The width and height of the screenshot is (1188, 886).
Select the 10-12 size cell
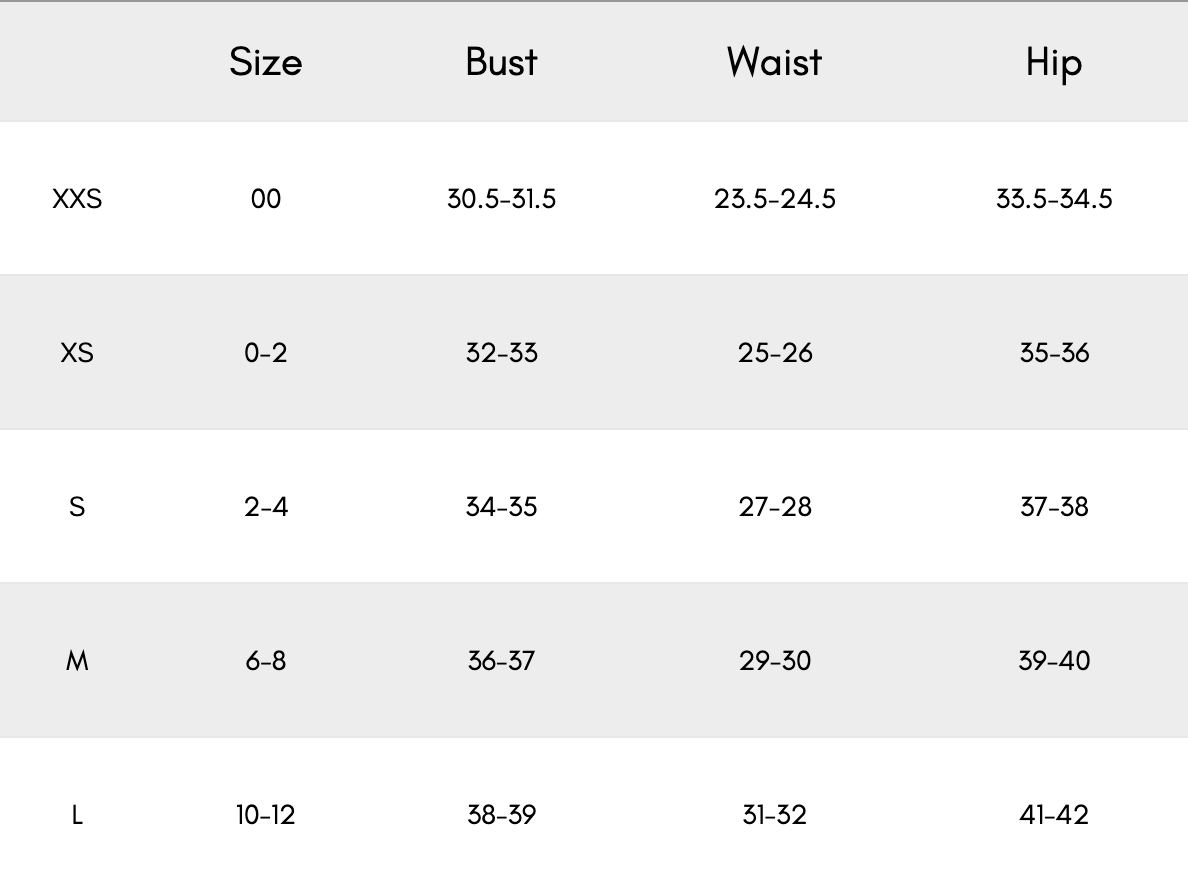pyautogui.click(x=266, y=815)
